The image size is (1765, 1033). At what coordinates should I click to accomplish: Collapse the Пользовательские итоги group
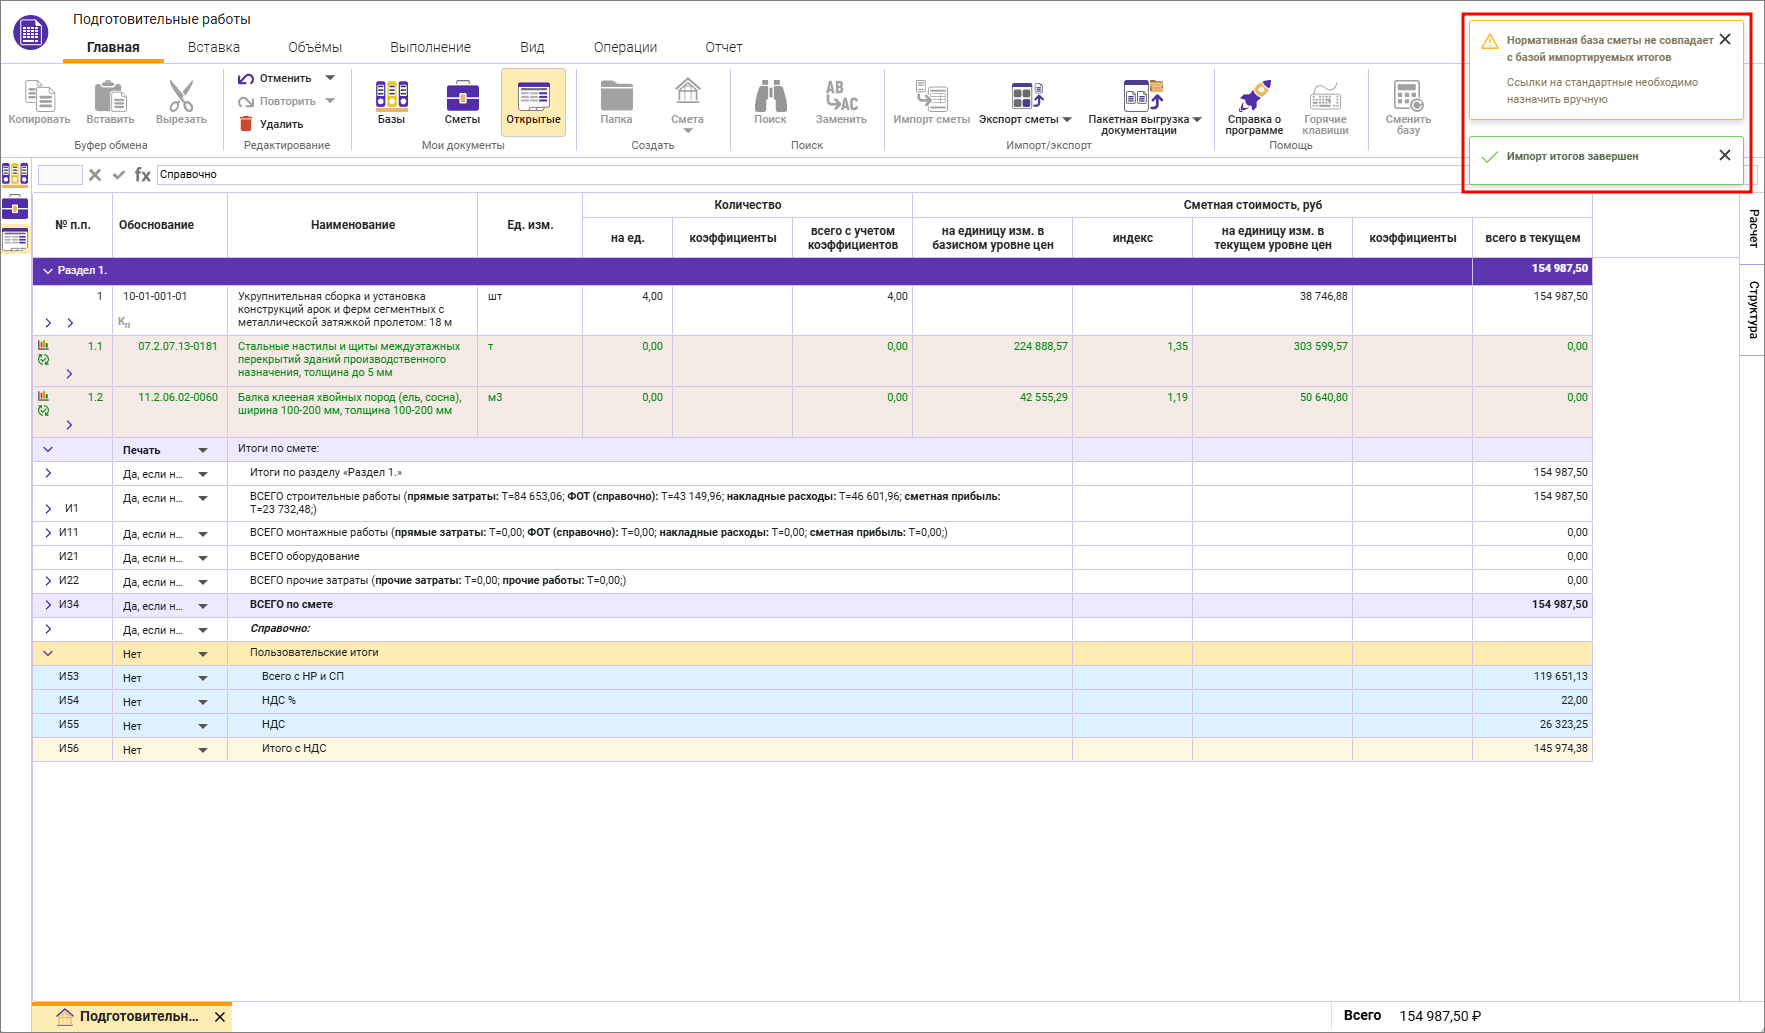(47, 653)
